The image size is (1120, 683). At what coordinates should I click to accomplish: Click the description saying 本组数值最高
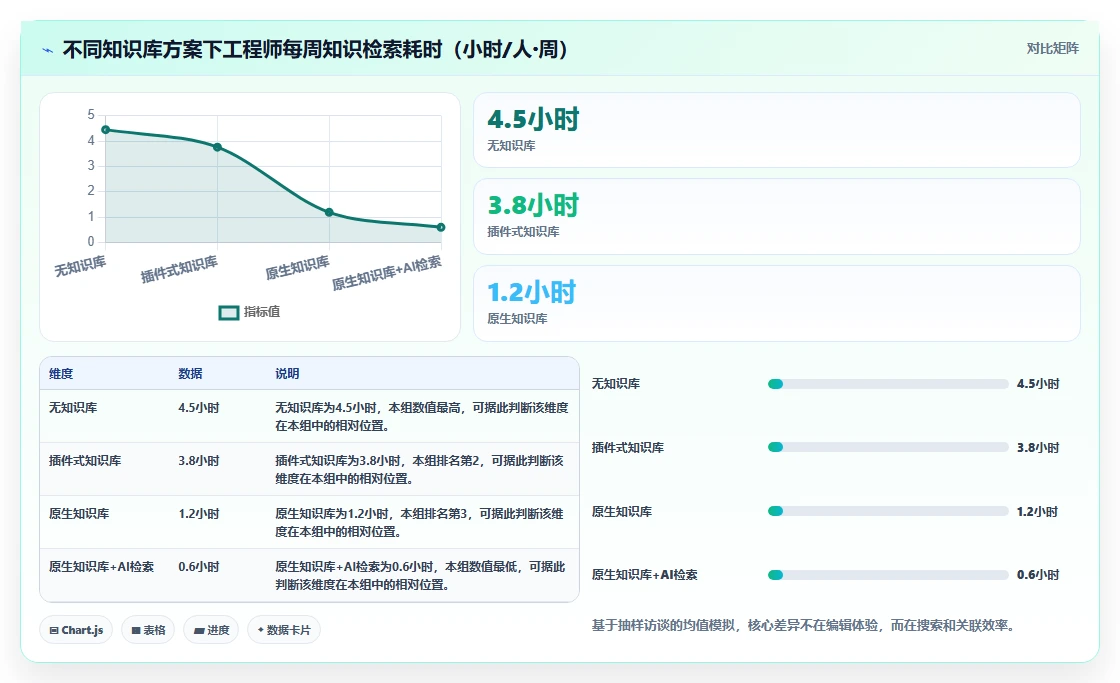click(422, 417)
